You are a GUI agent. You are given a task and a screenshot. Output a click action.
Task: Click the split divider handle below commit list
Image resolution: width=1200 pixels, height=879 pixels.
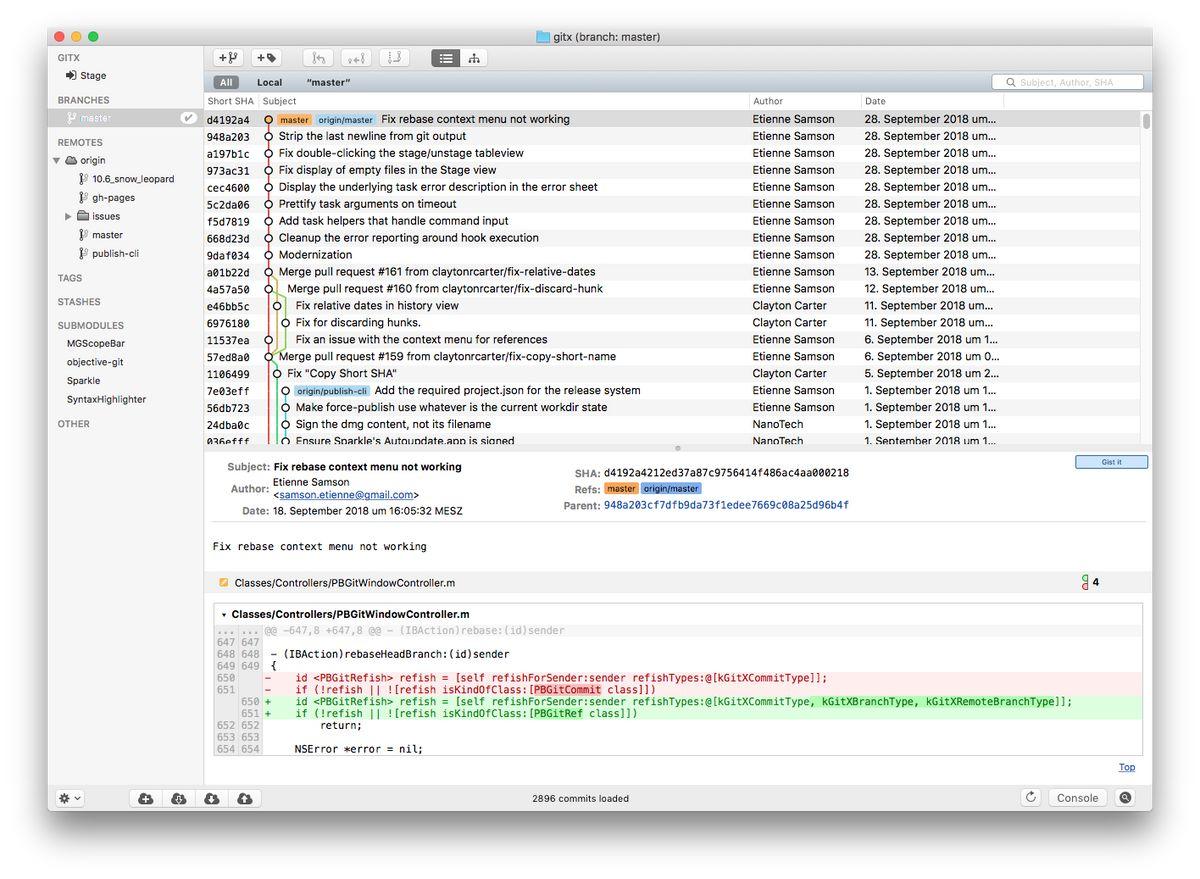pos(678,448)
